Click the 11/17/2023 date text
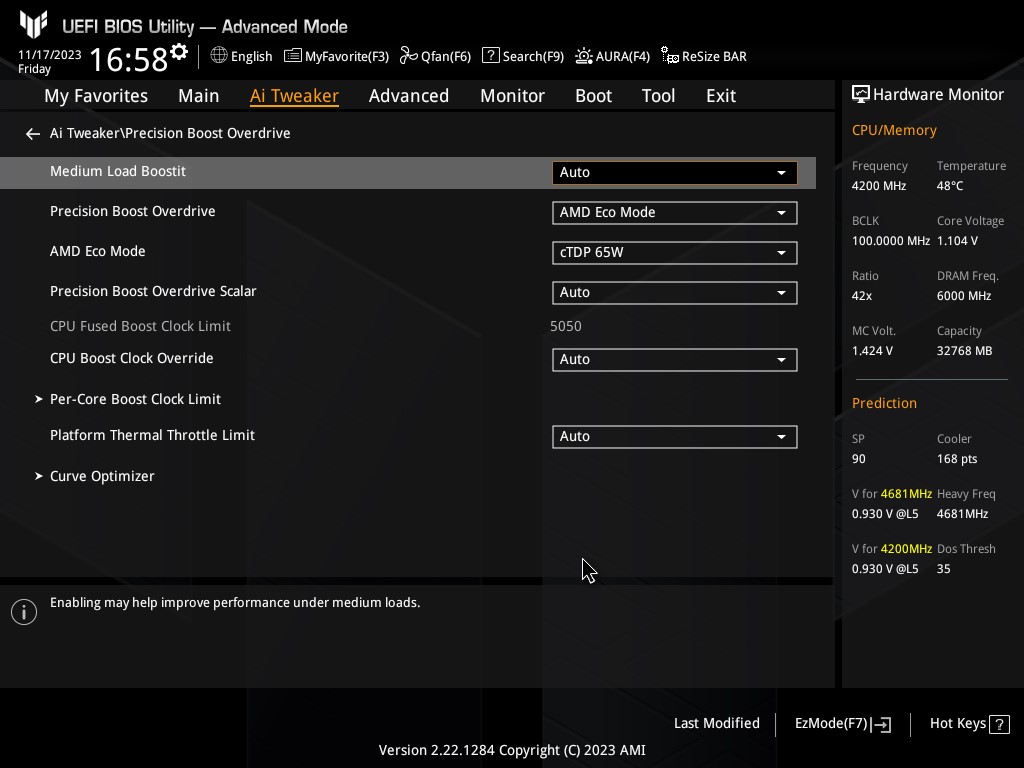This screenshot has height=768, width=1024. pos(50,55)
